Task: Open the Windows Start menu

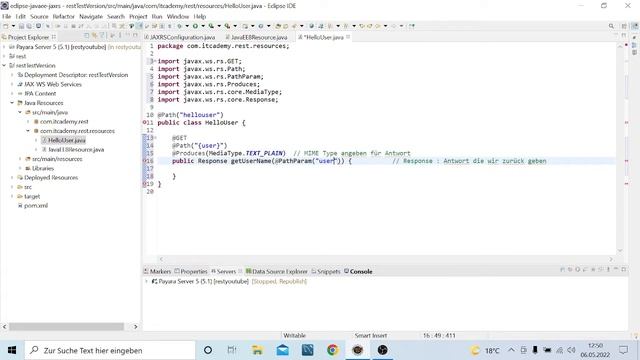Action: [12, 350]
